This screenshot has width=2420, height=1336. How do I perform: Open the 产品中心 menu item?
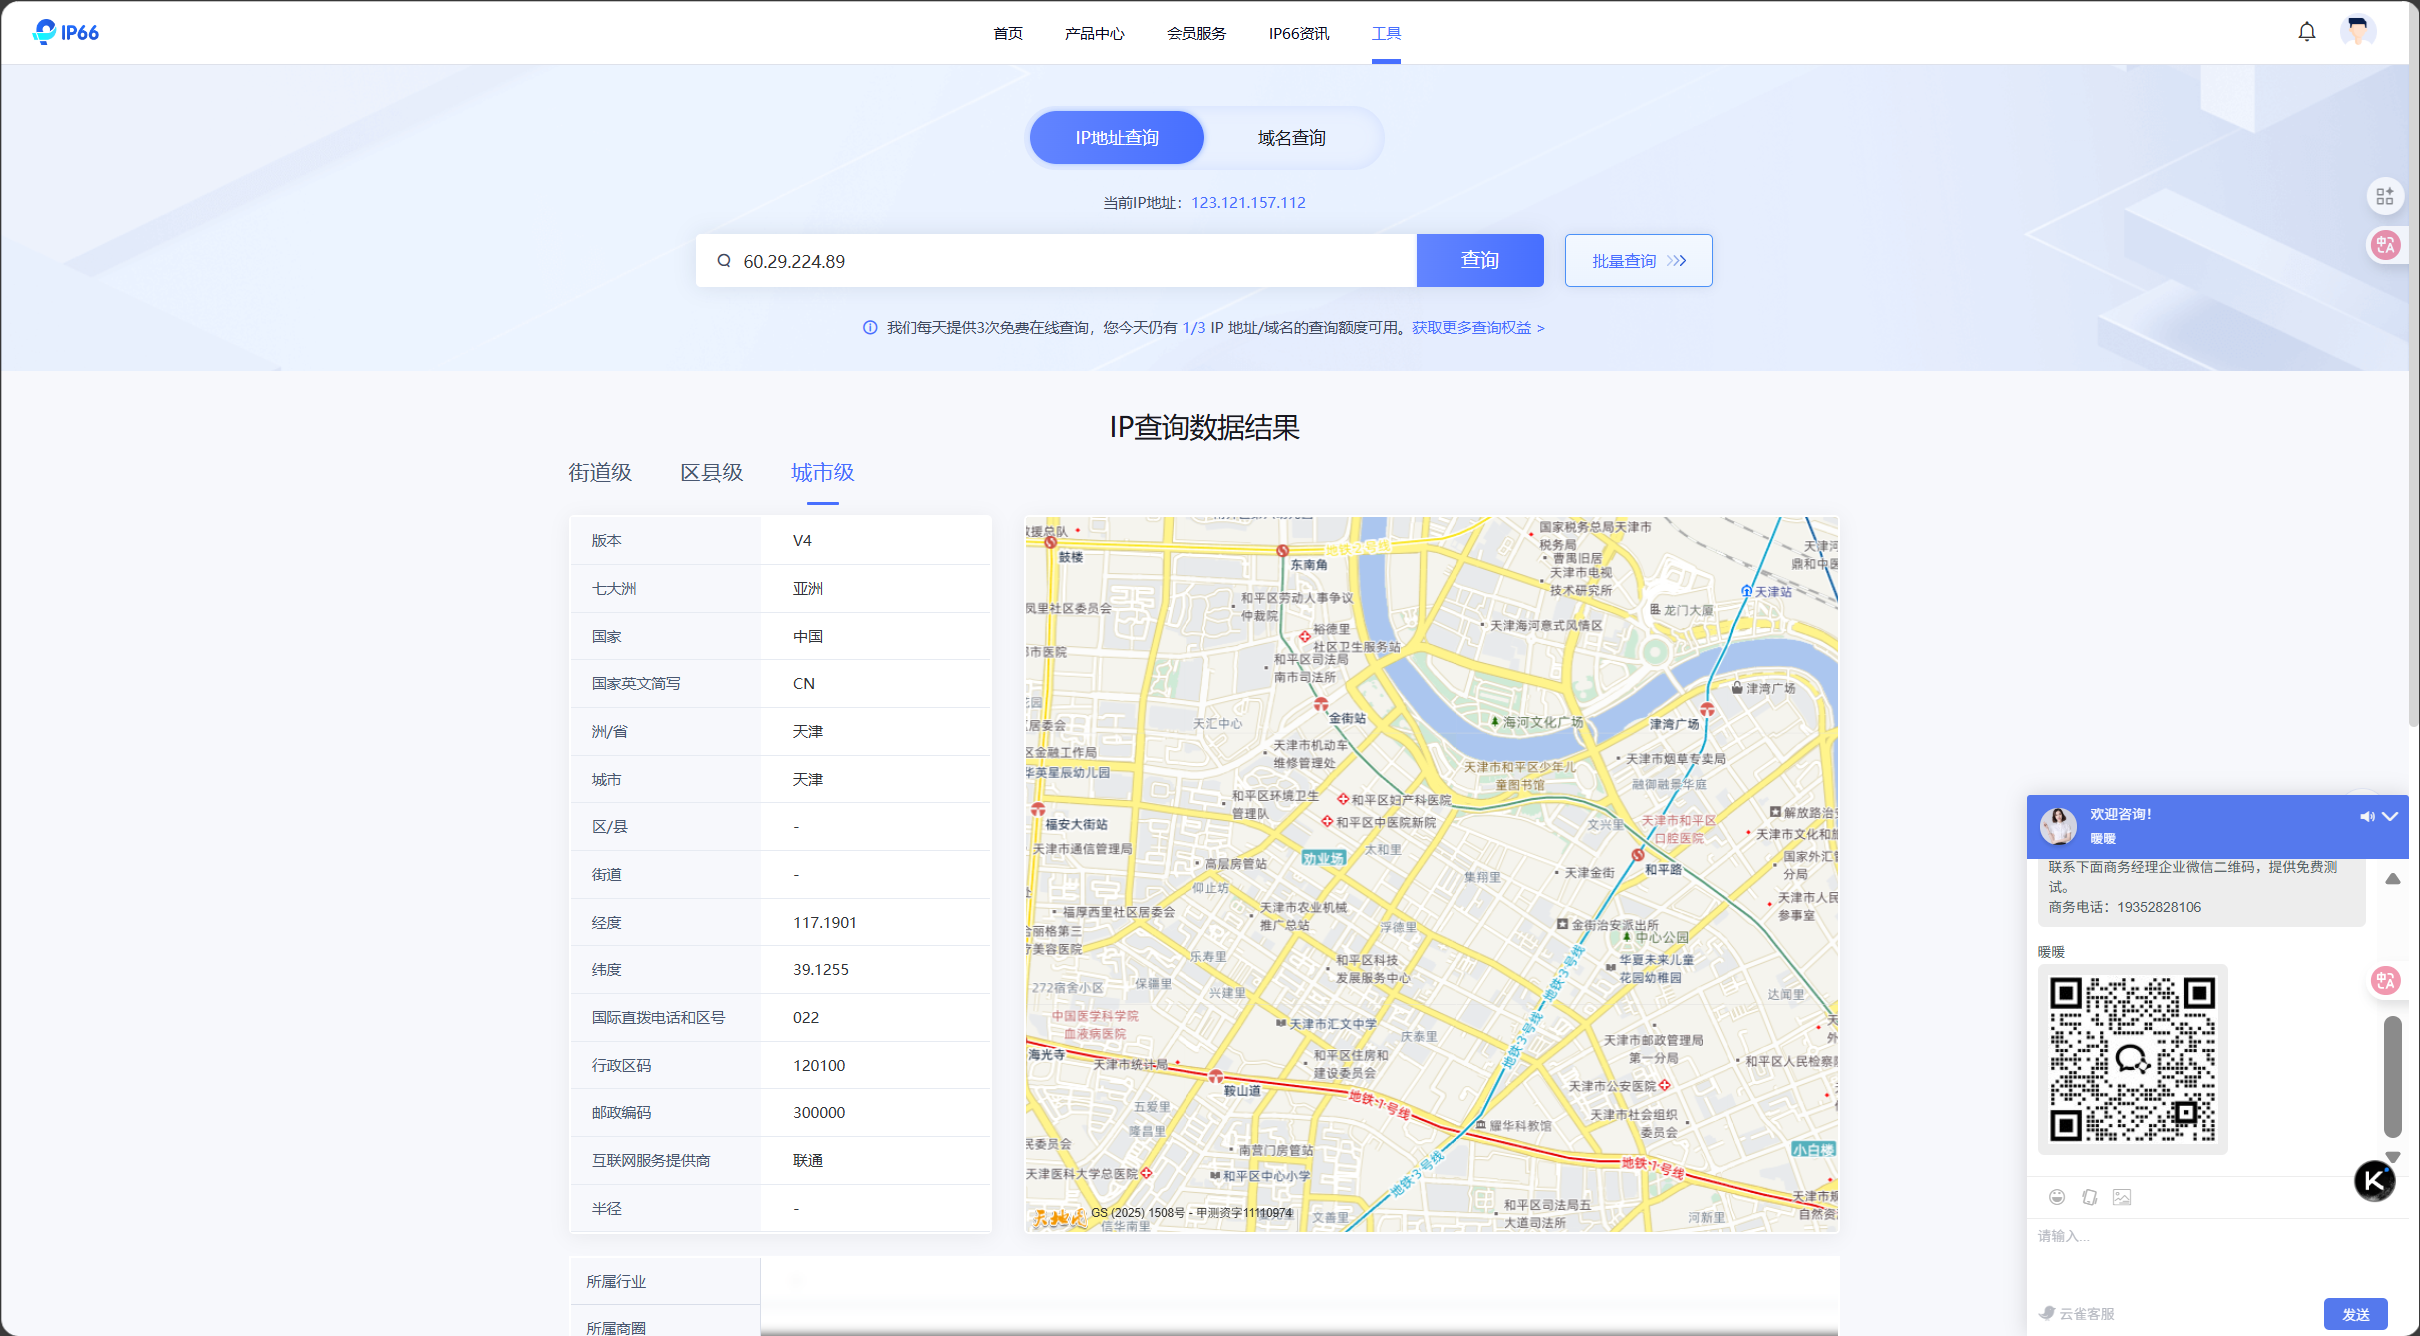point(1094,33)
